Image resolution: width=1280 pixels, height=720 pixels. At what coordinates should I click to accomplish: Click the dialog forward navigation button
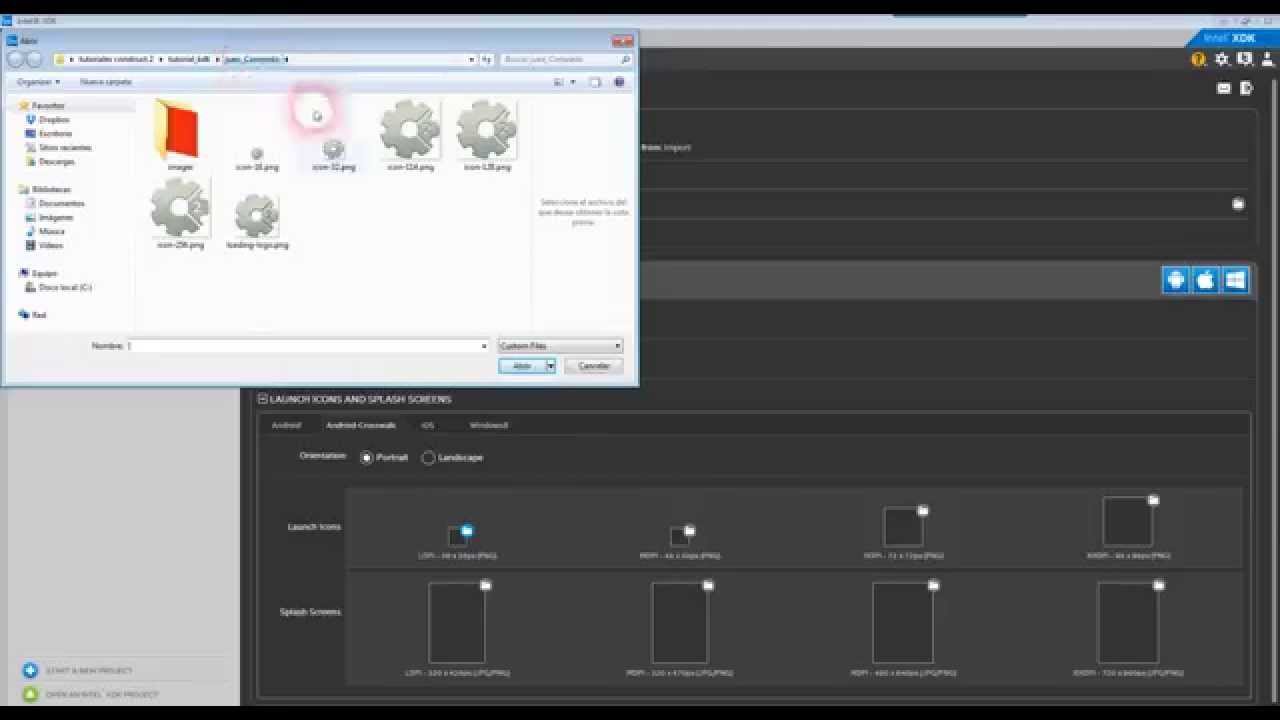point(34,59)
